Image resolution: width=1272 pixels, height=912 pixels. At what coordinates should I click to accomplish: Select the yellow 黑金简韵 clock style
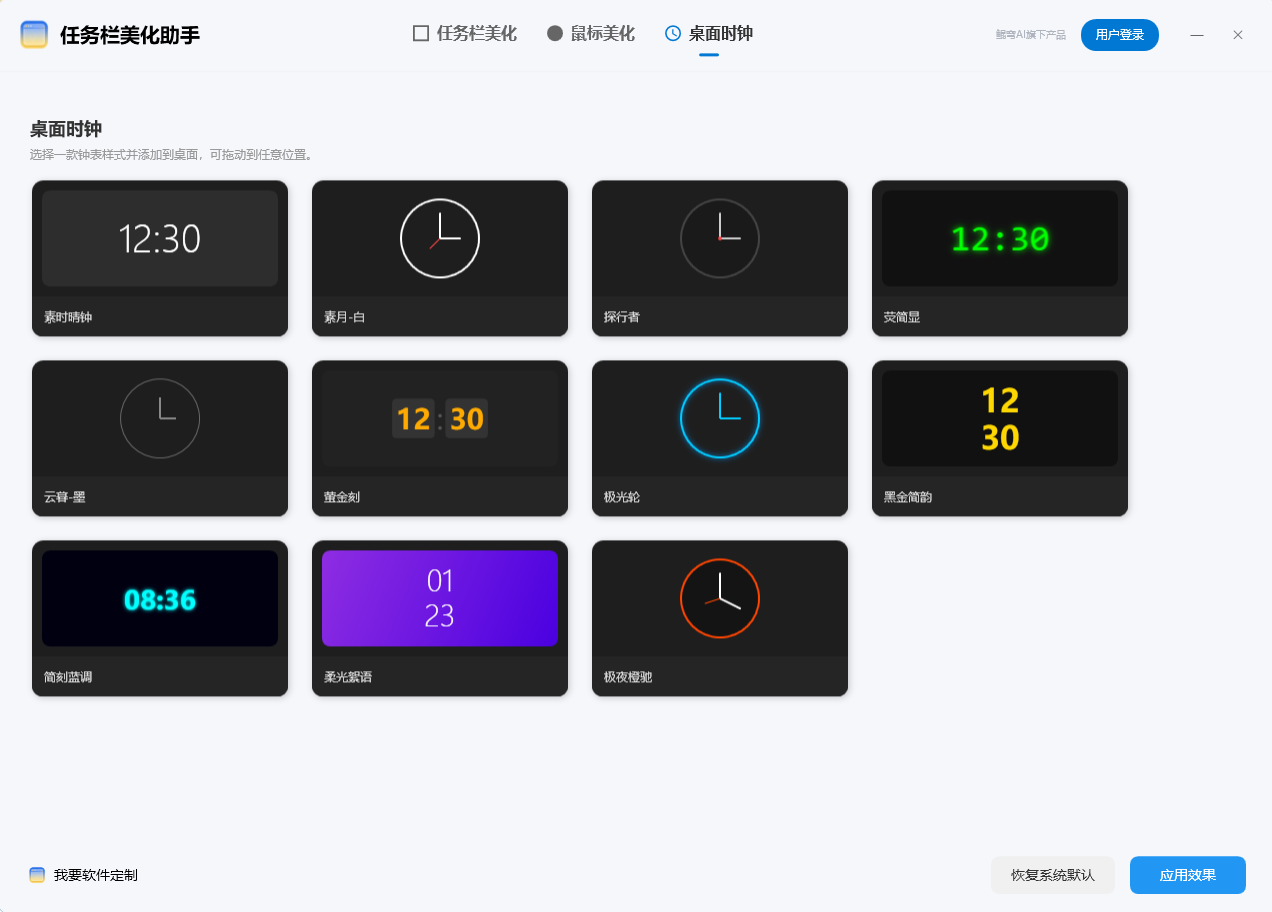pos(999,438)
